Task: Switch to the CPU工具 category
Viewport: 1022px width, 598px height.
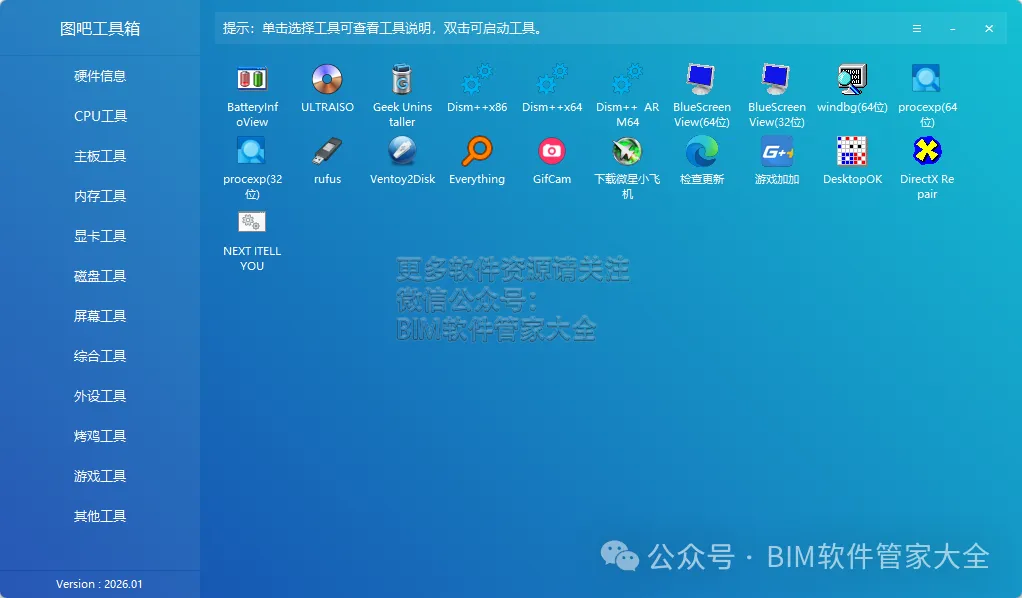Action: tap(100, 116)
